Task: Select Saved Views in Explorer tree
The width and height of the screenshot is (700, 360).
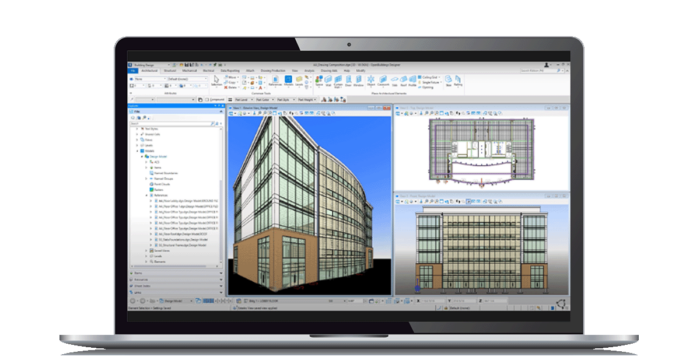Action: 160,251
